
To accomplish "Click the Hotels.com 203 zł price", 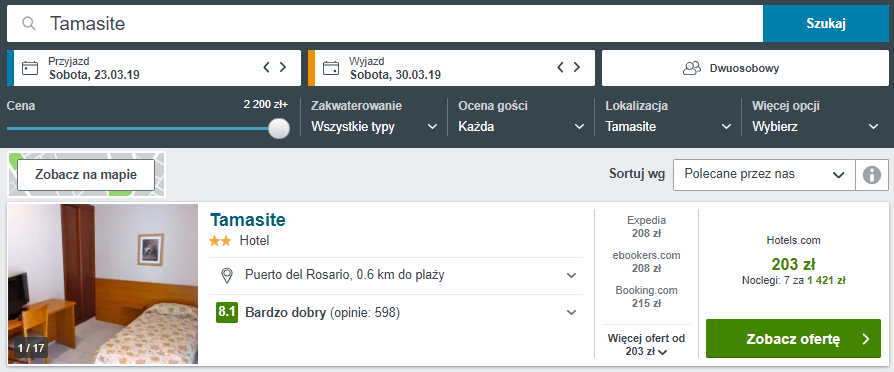I will pos(793,264).
